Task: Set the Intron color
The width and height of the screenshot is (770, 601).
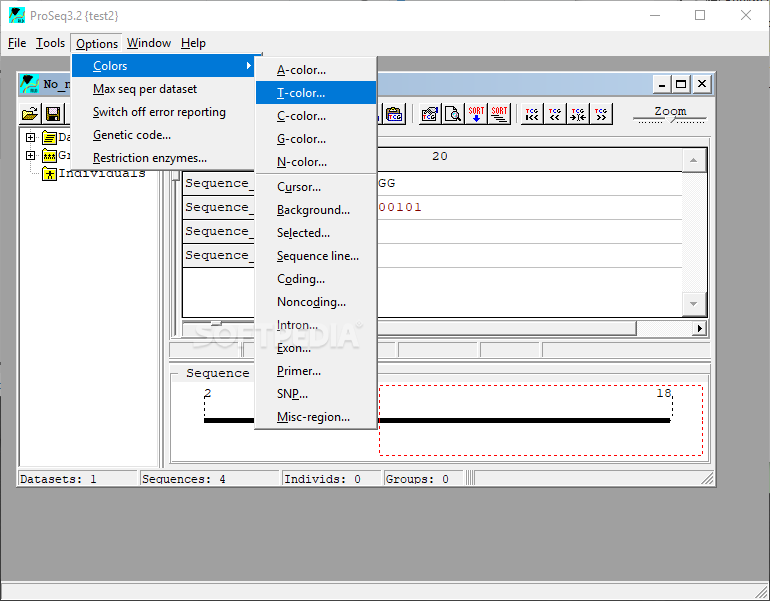Action: (316, 325)
